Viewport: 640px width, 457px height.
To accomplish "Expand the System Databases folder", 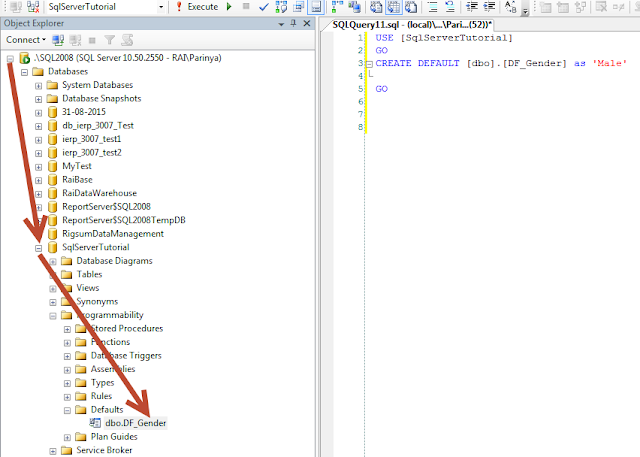I will coord(38,86).
